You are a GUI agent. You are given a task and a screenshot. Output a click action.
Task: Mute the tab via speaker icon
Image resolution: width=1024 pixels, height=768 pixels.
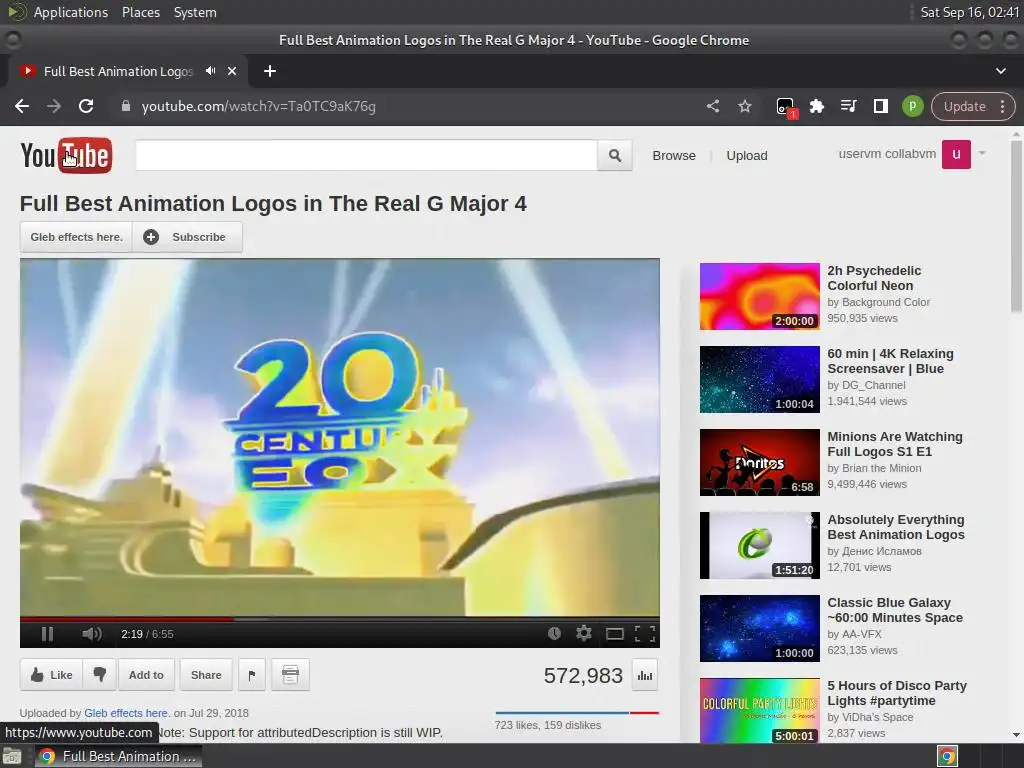[x=210, y=71]
